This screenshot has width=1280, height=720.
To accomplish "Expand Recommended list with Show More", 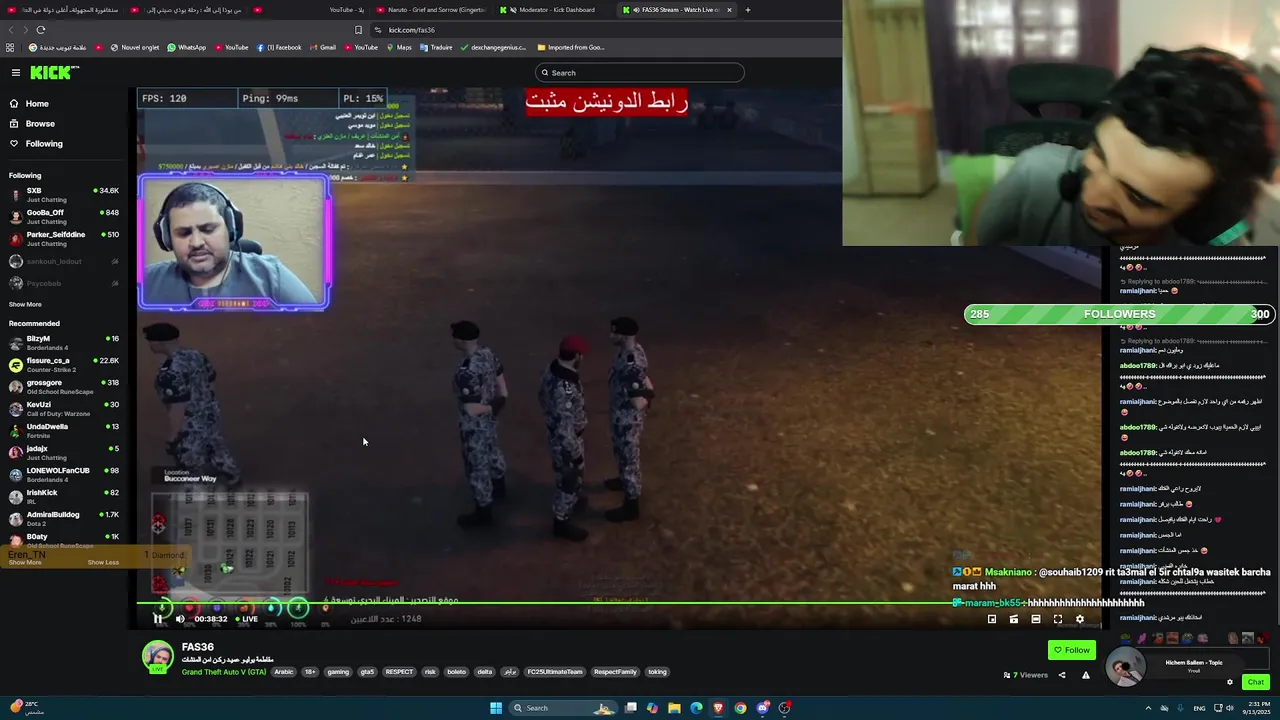I will tap(25, 562).
